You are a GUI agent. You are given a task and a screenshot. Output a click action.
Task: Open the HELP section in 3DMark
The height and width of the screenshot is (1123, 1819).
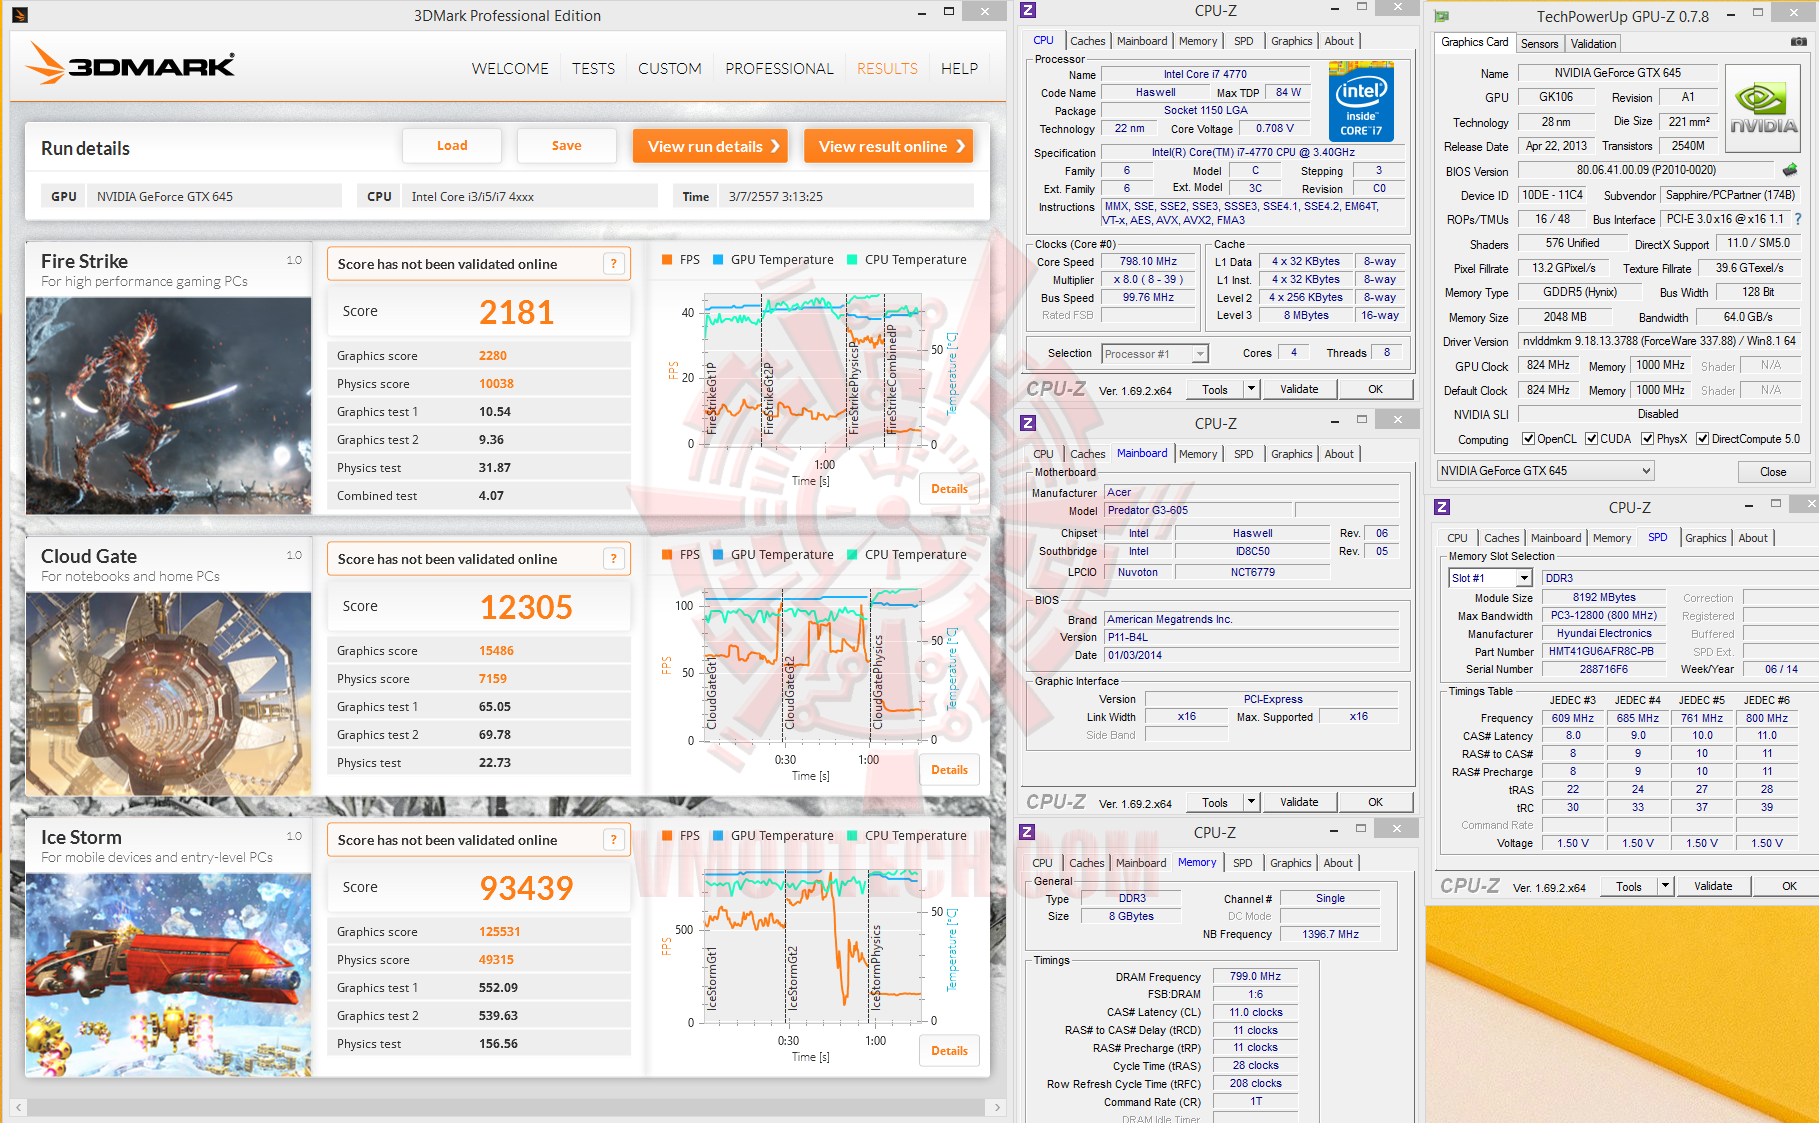959,68
